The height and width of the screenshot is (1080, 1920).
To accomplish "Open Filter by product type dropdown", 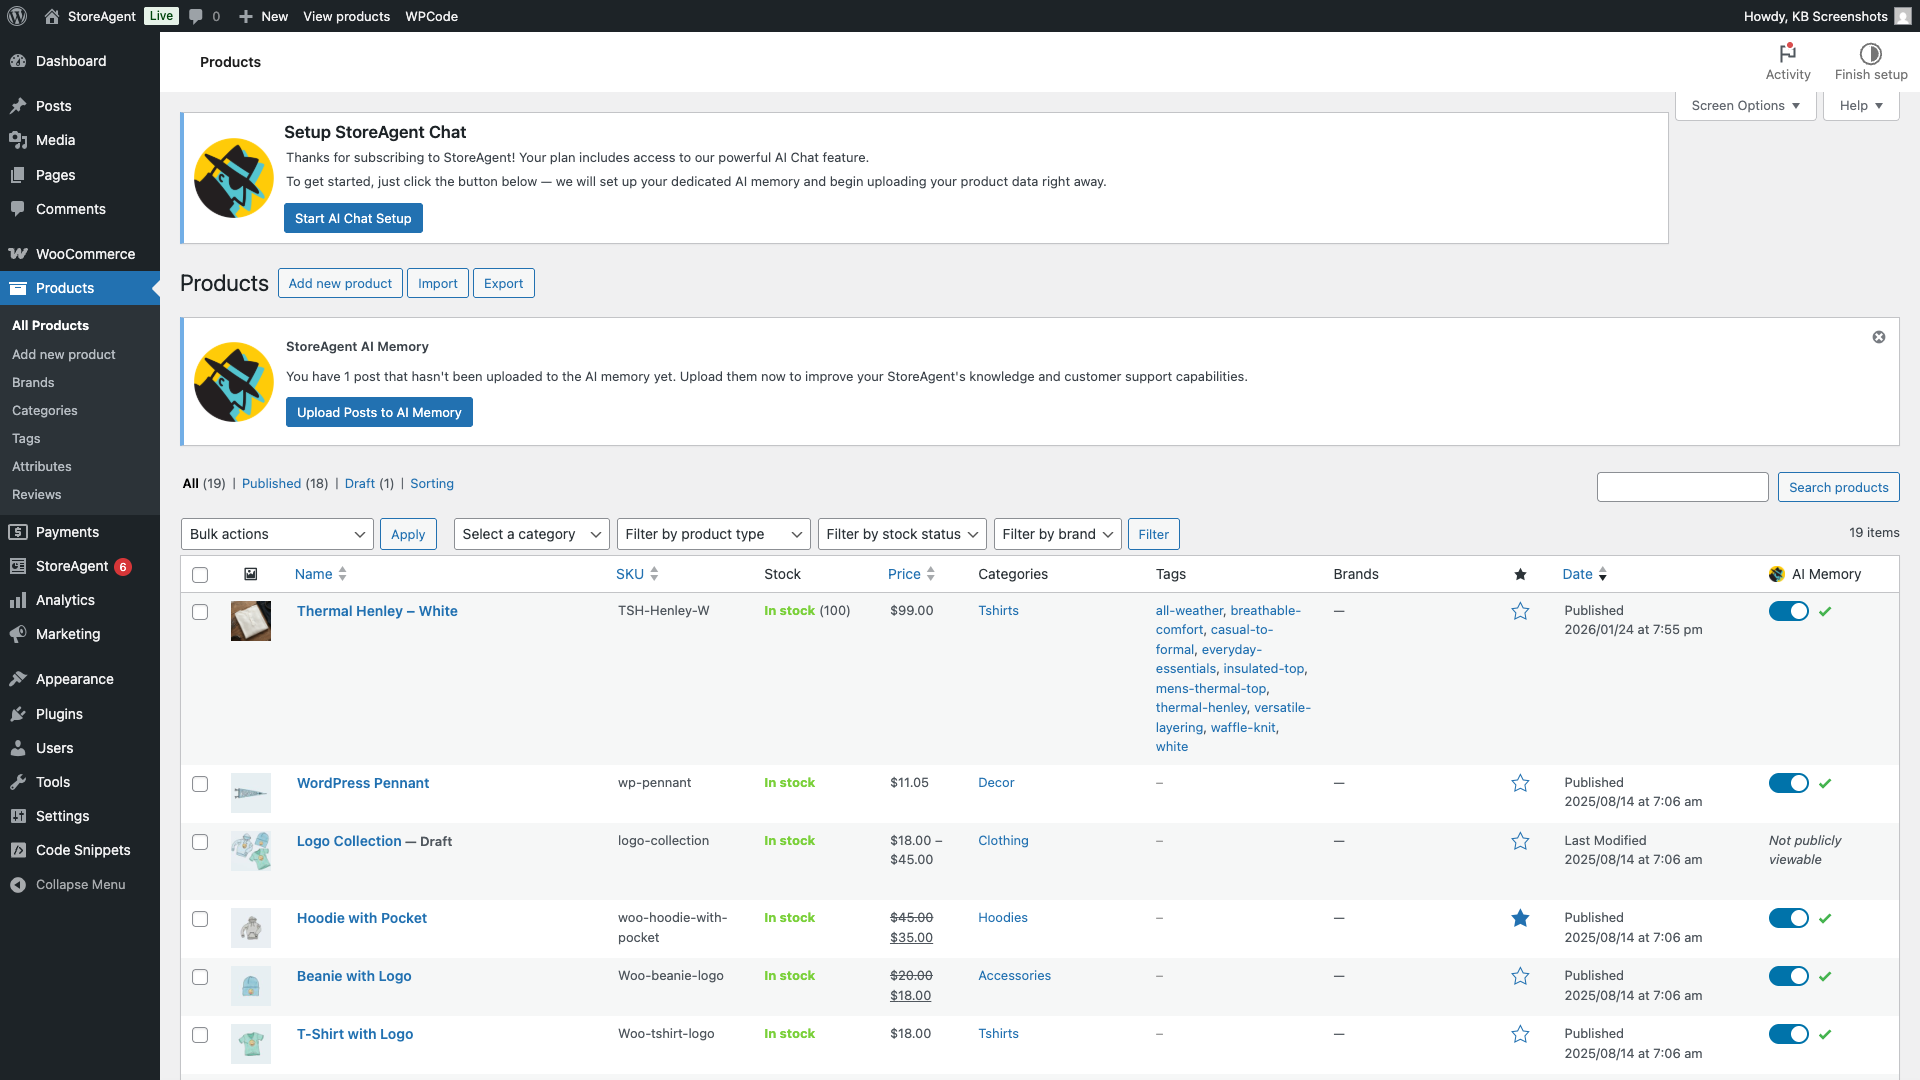I will pyautogui.click(x=713, y=534).
